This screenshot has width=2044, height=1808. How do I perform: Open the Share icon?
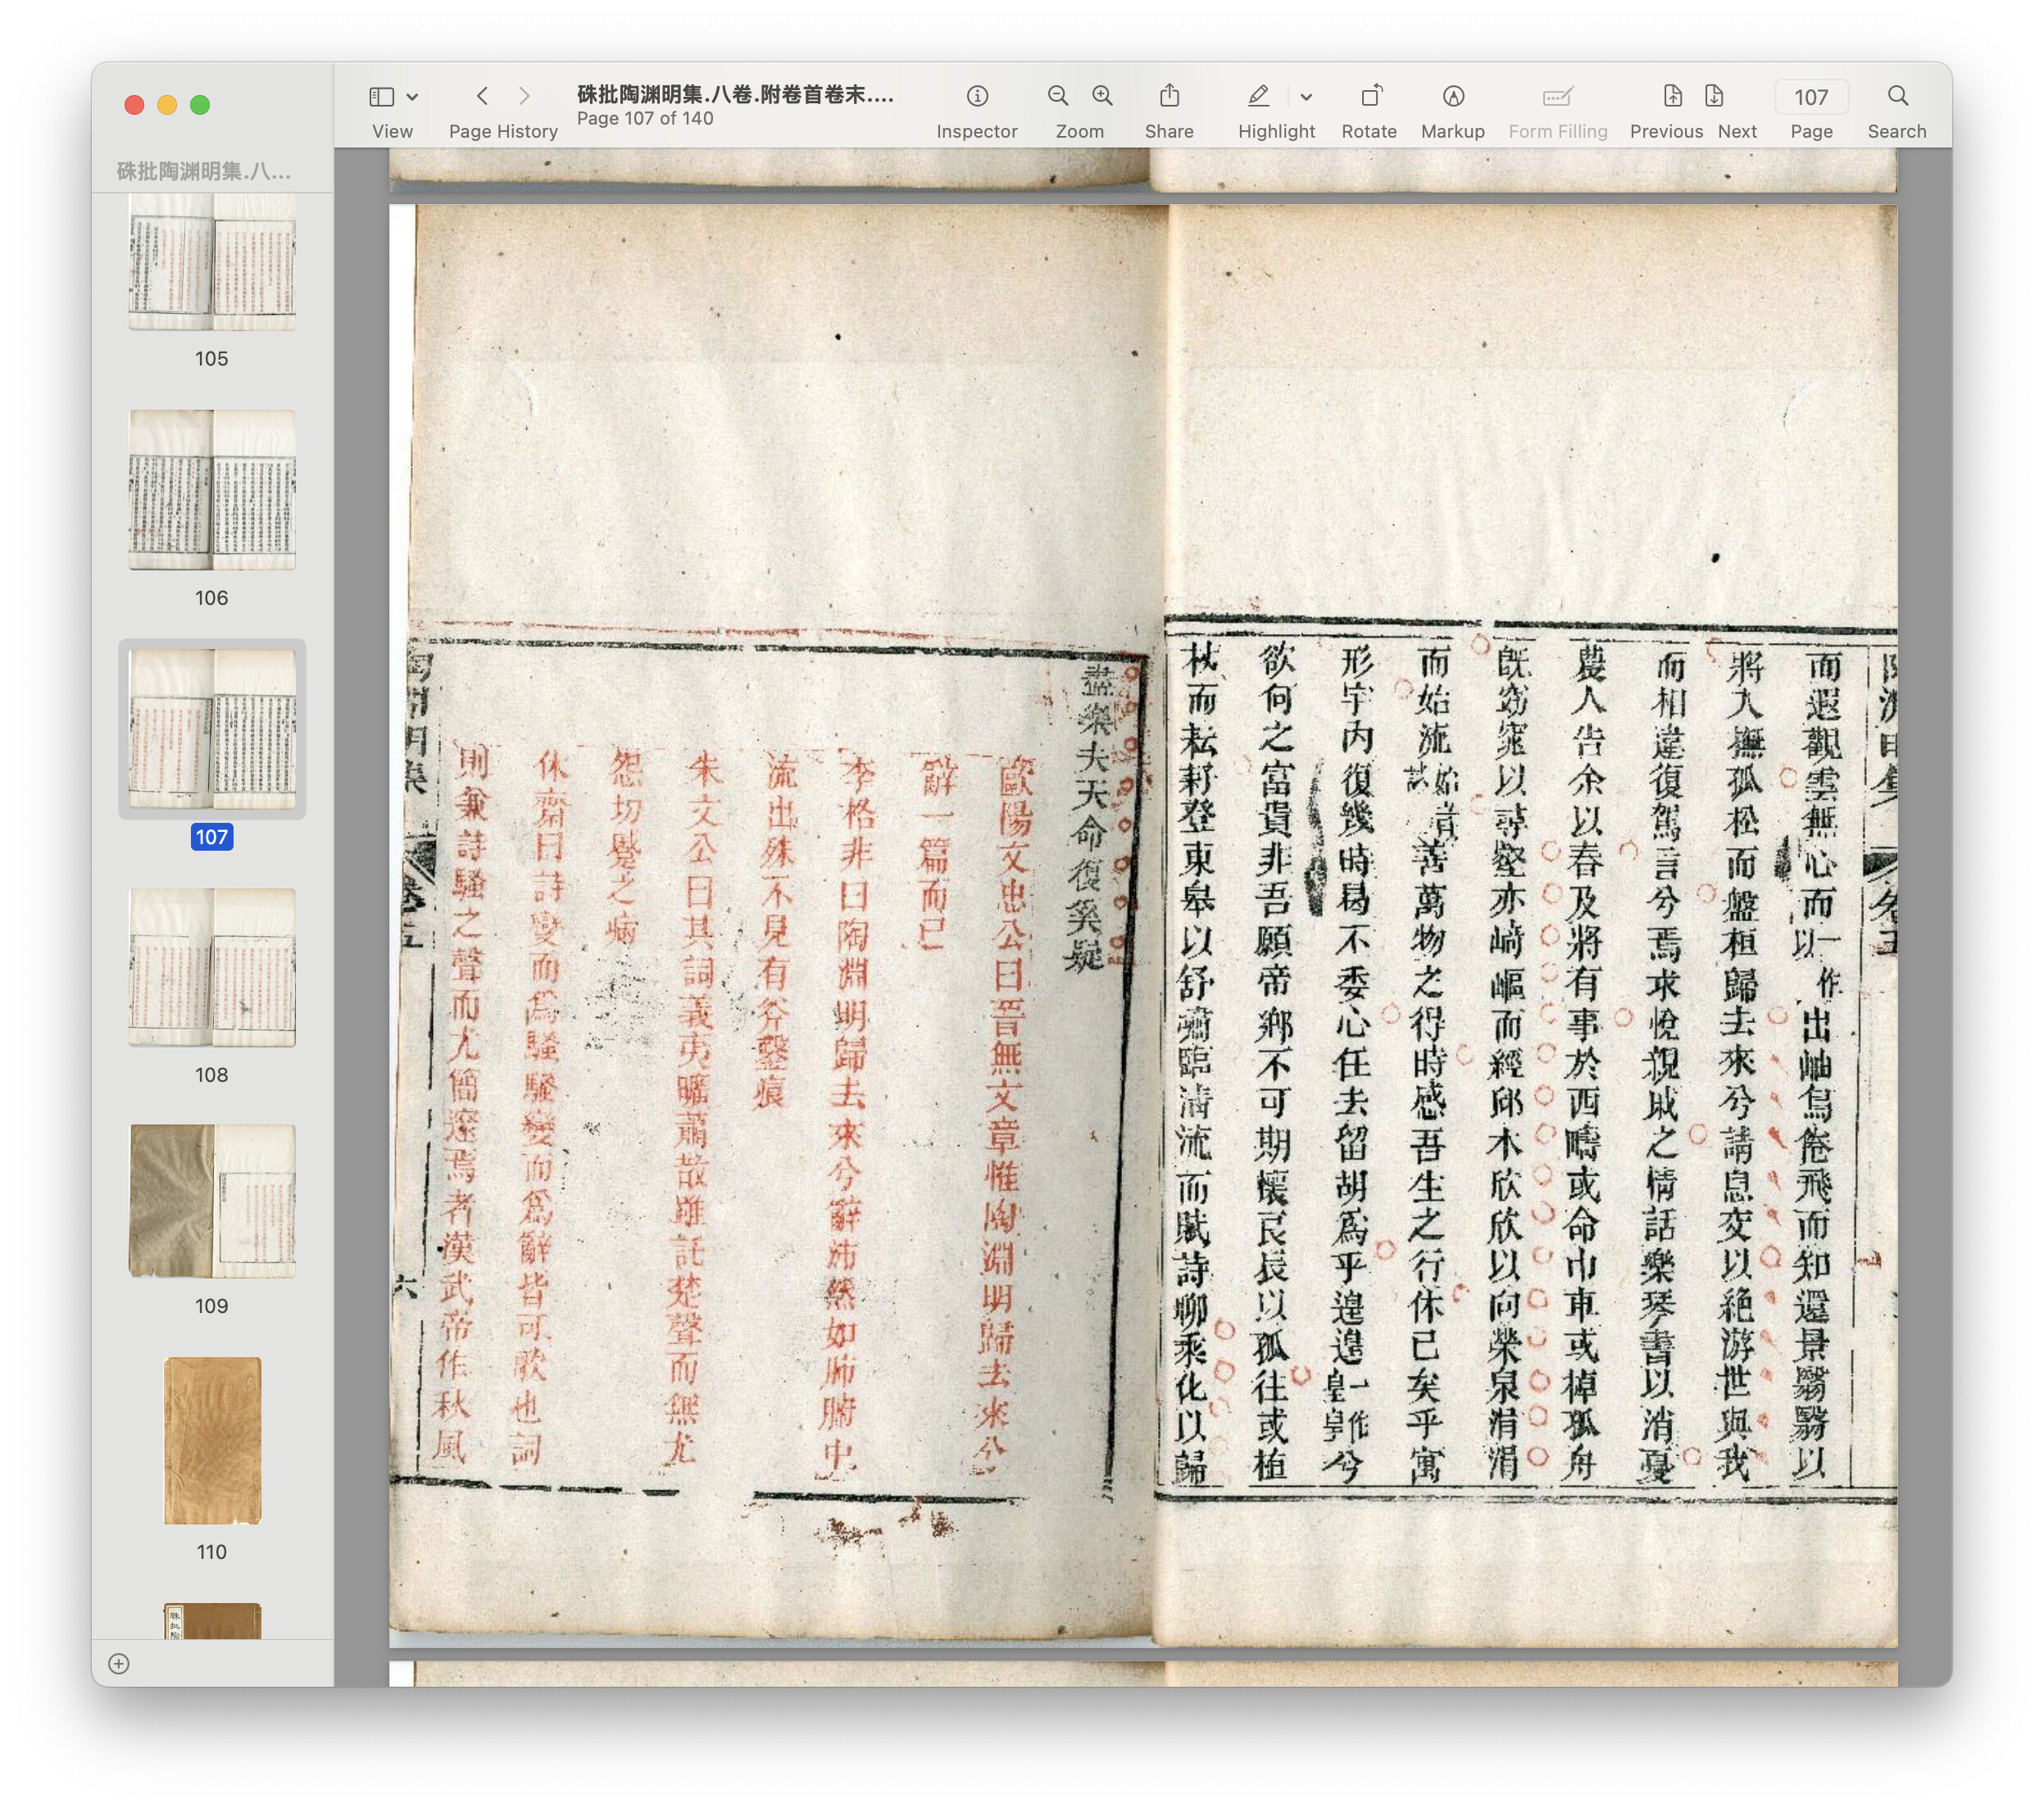tap(1169, 96)
